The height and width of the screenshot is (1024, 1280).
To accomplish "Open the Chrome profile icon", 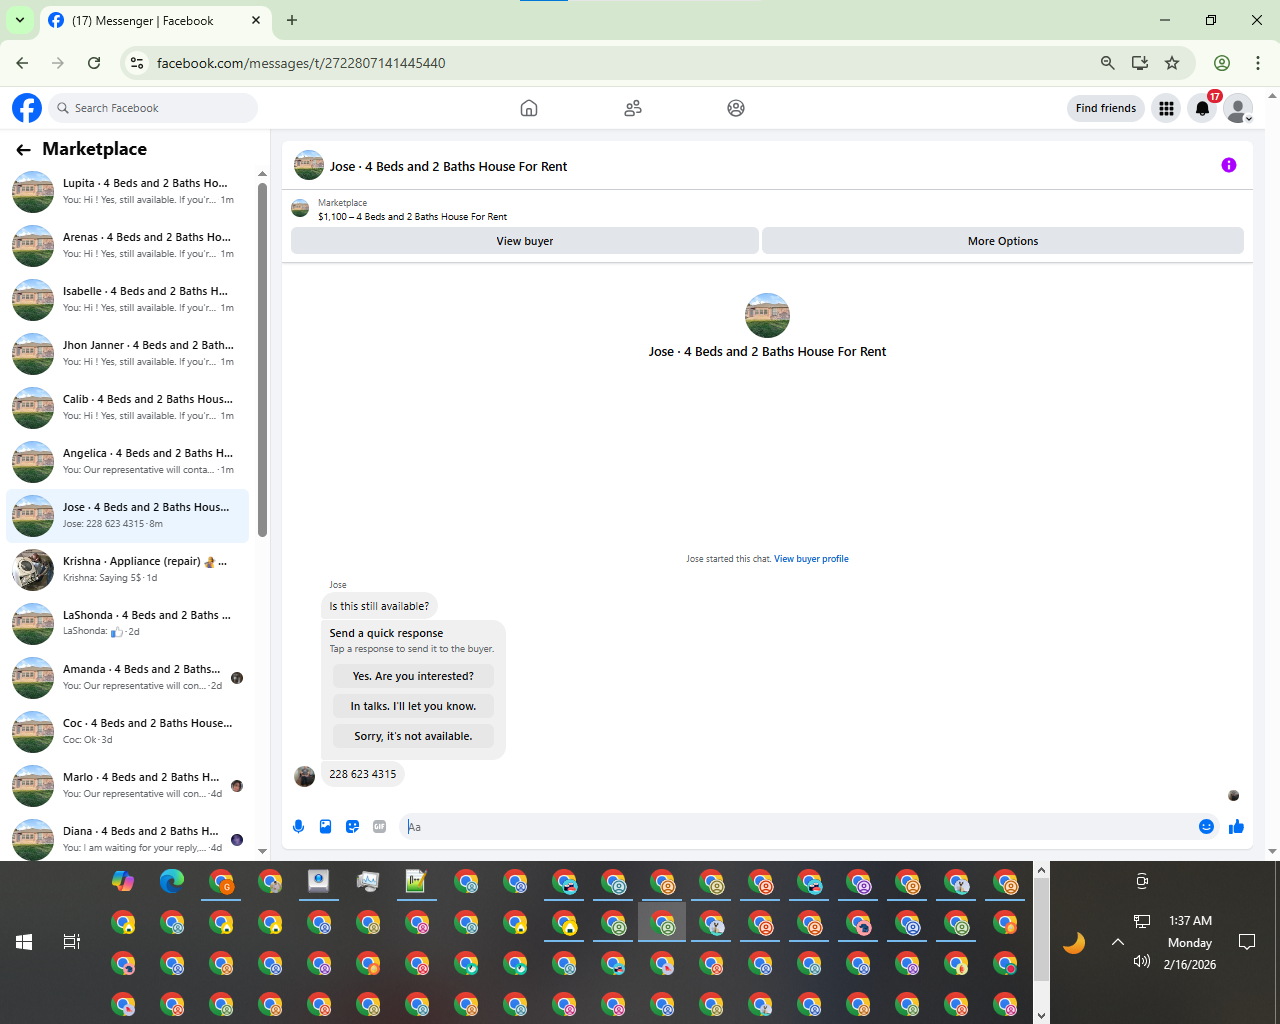I will [1221, 63].
